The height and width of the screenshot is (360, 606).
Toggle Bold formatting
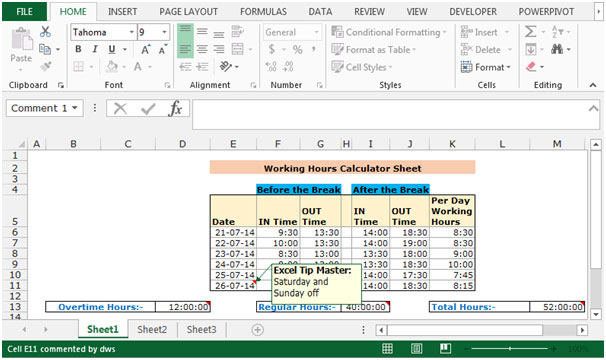[78, 49]
